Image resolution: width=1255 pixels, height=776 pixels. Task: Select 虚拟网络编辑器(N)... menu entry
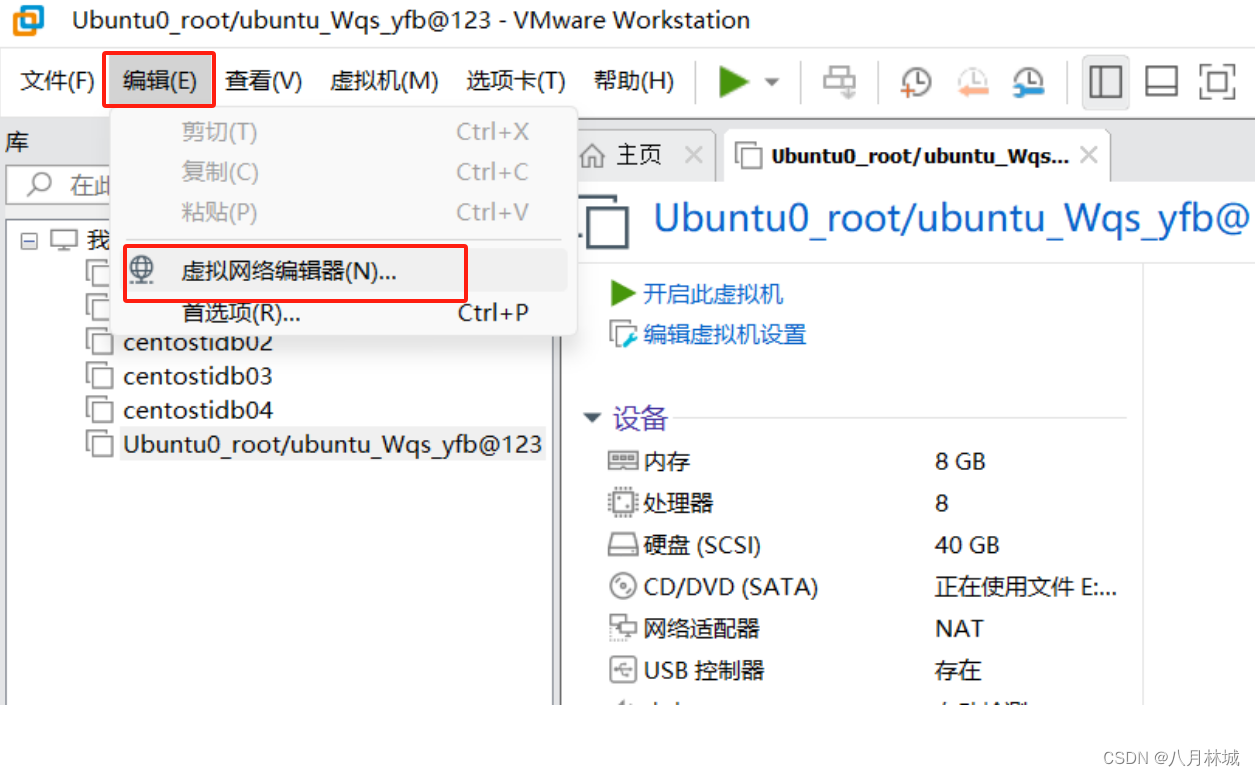343,271
